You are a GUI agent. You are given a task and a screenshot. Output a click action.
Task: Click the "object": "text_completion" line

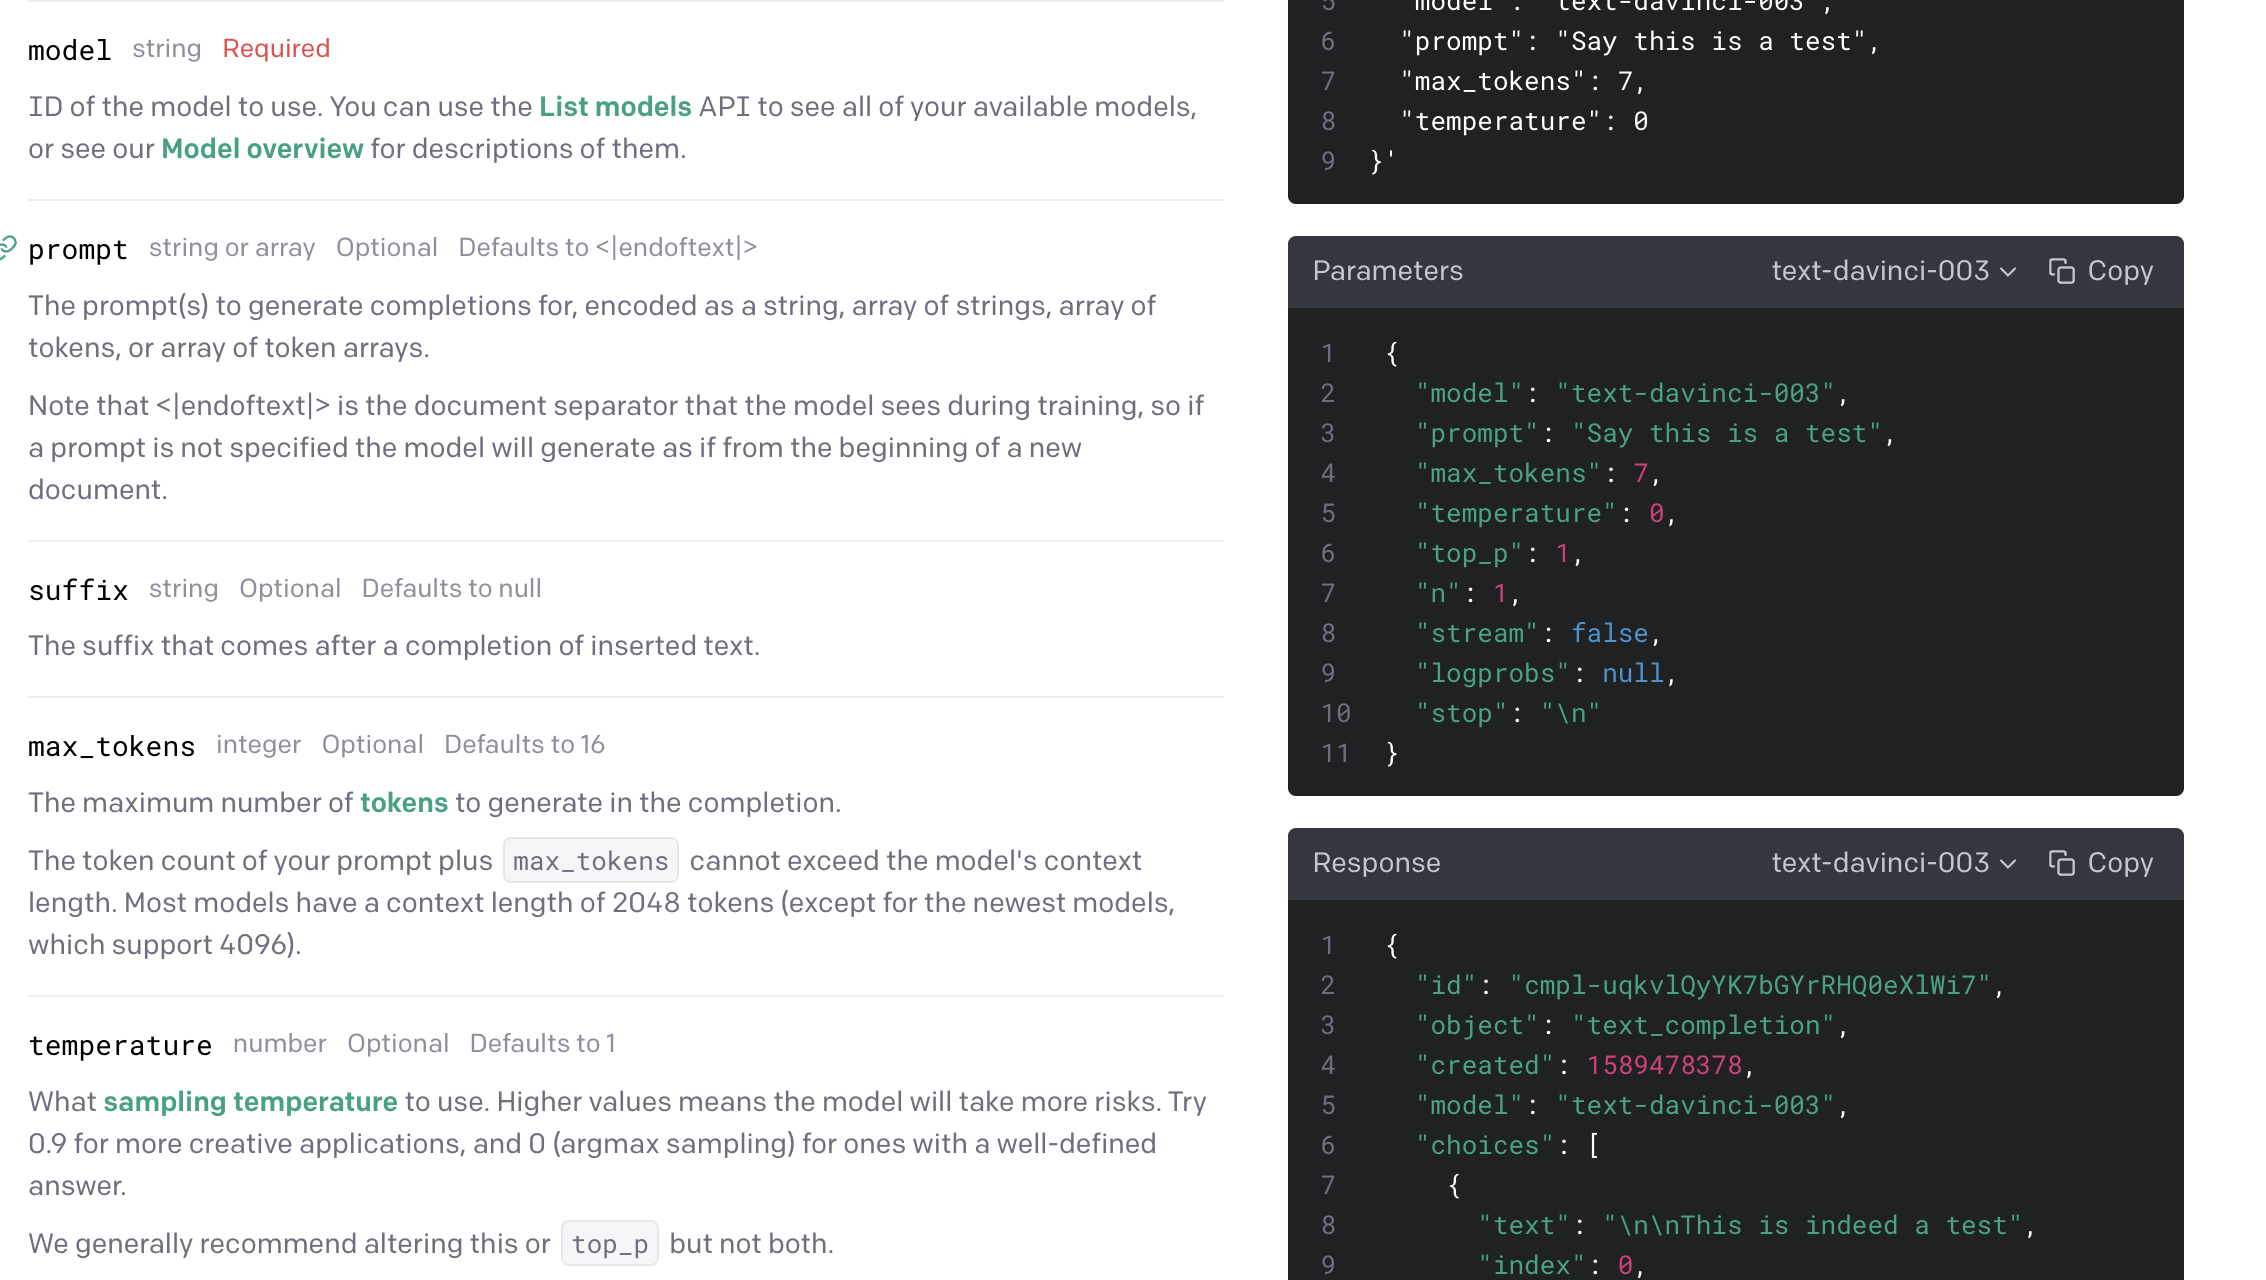click(1632, 1025)
